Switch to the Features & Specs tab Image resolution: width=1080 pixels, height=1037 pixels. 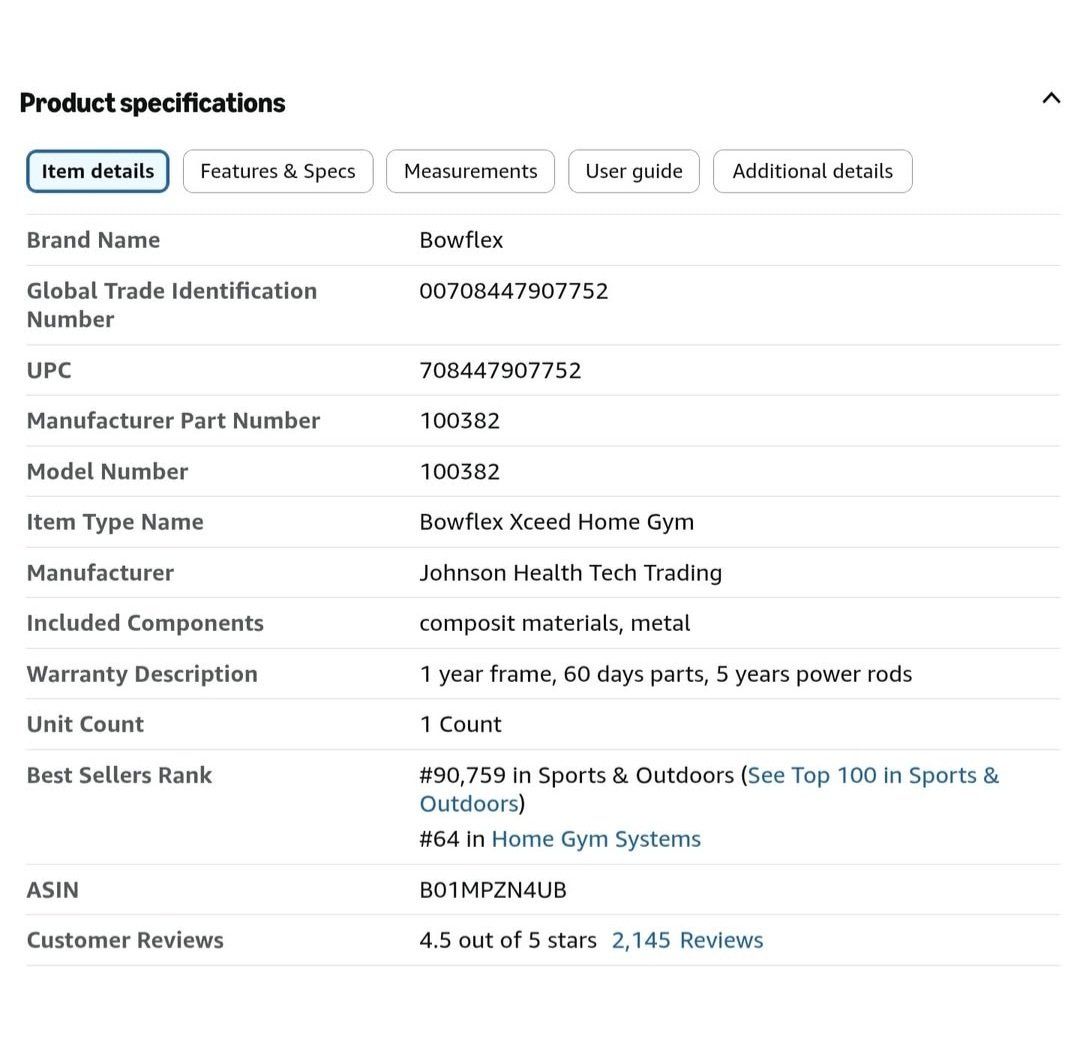pos(278,171)
